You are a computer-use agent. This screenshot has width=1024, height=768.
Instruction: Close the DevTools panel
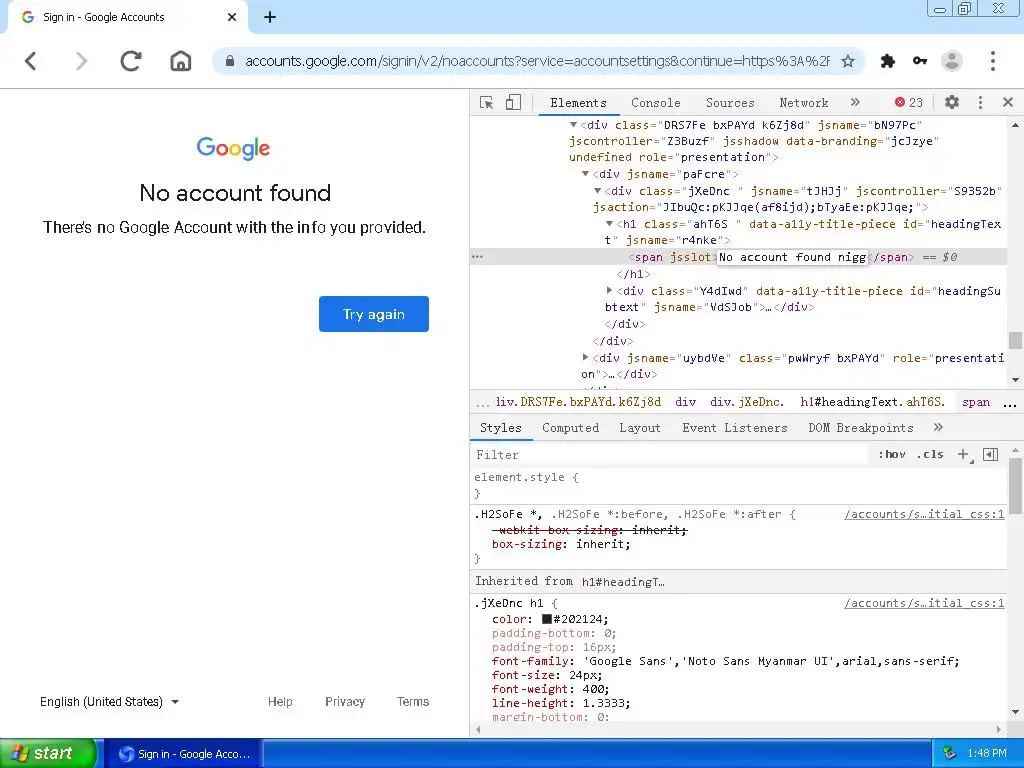coord(1008,103)
